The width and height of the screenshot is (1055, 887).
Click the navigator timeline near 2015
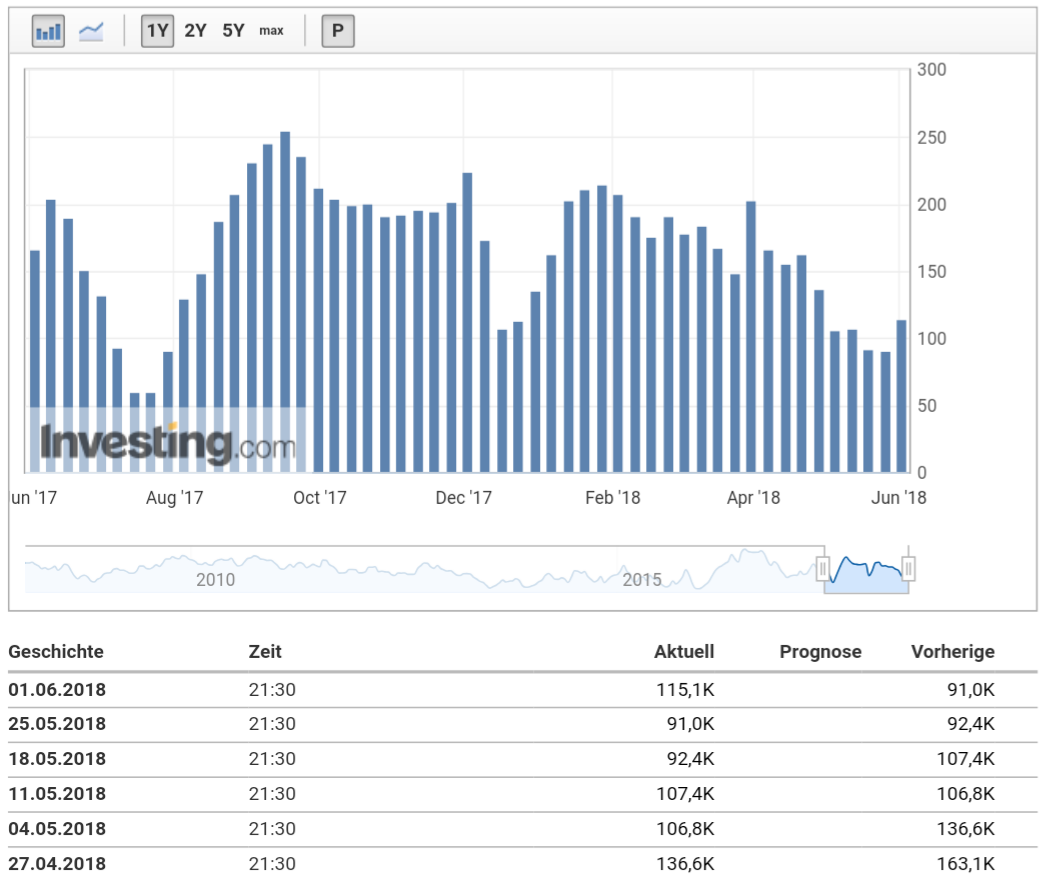(x=642, y=579)
